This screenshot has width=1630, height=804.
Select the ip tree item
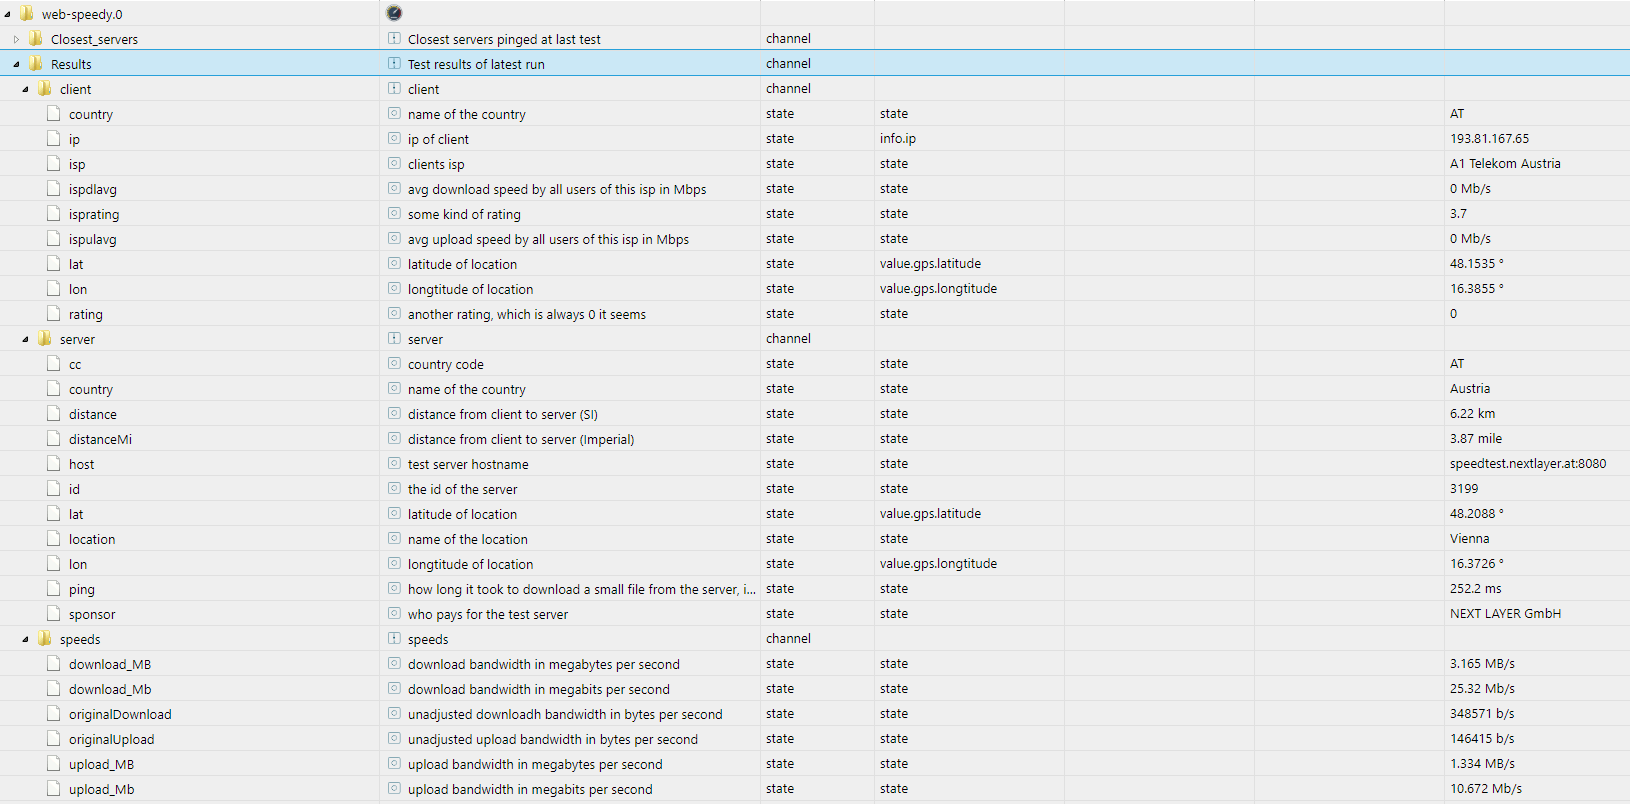[x=74, y=139]
